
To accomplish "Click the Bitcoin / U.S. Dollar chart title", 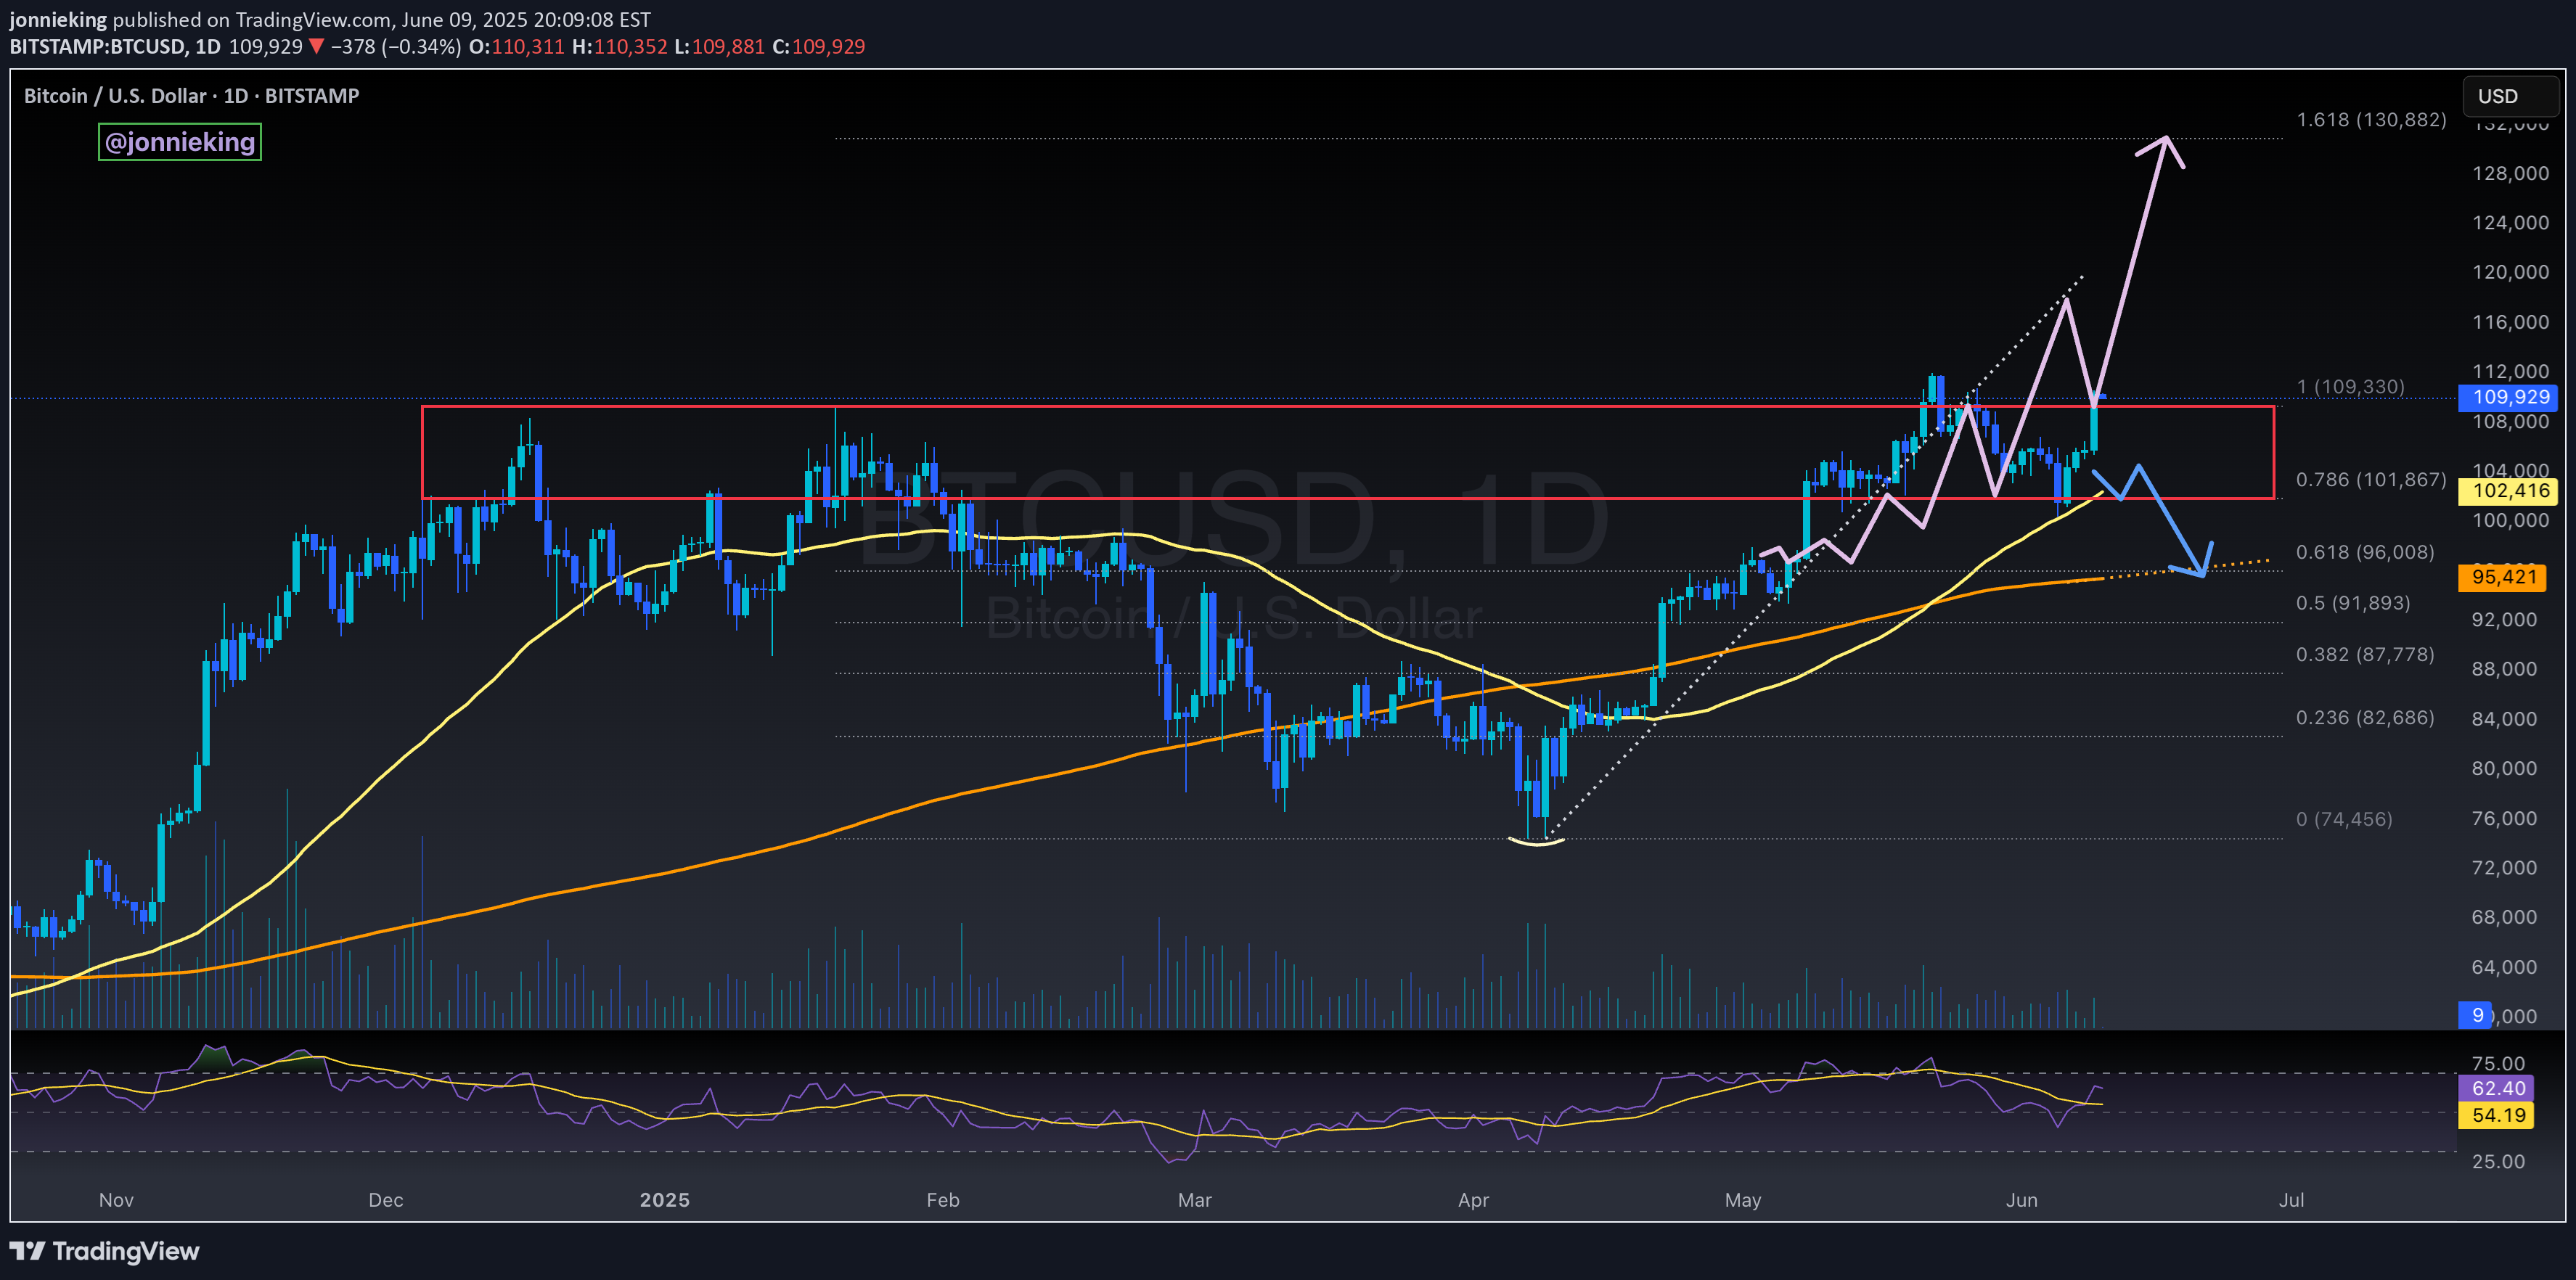I will [191, 96].
